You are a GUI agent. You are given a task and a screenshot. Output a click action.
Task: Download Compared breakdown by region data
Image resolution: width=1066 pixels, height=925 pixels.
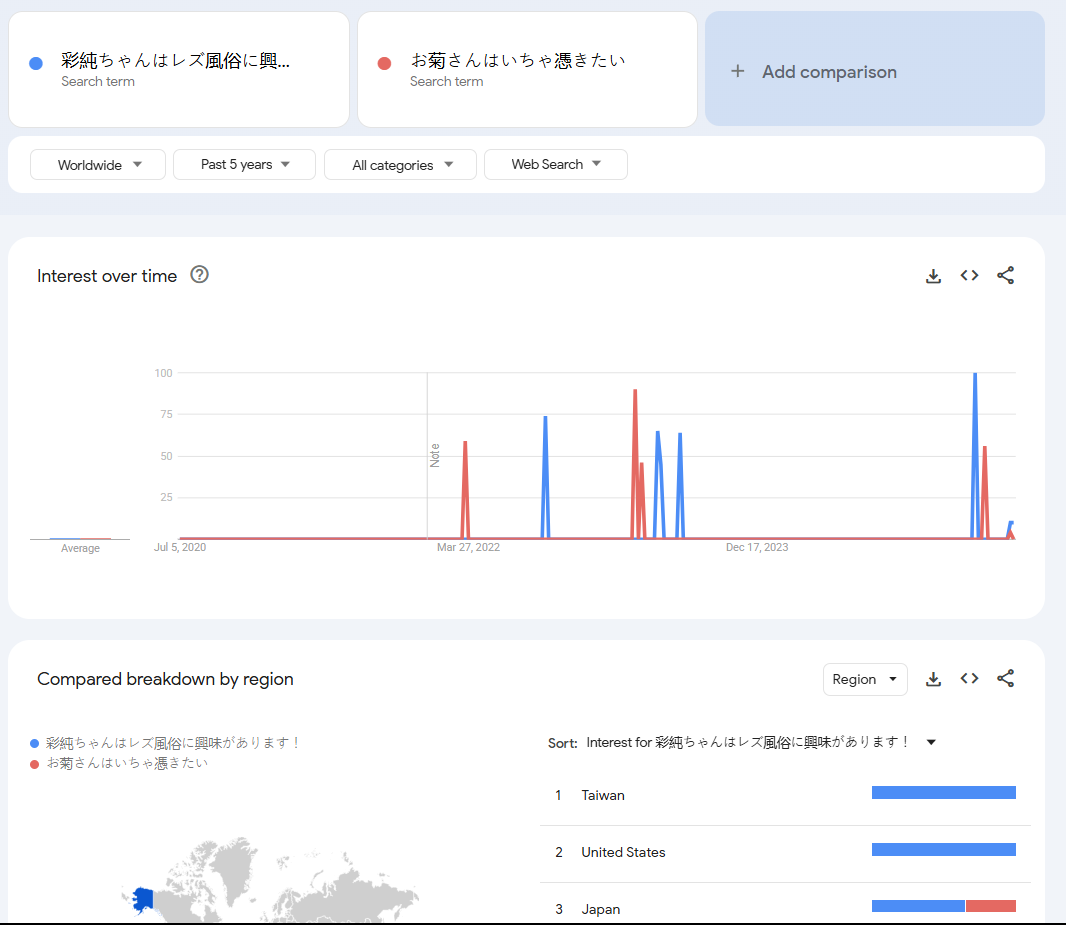pos(933,679)
